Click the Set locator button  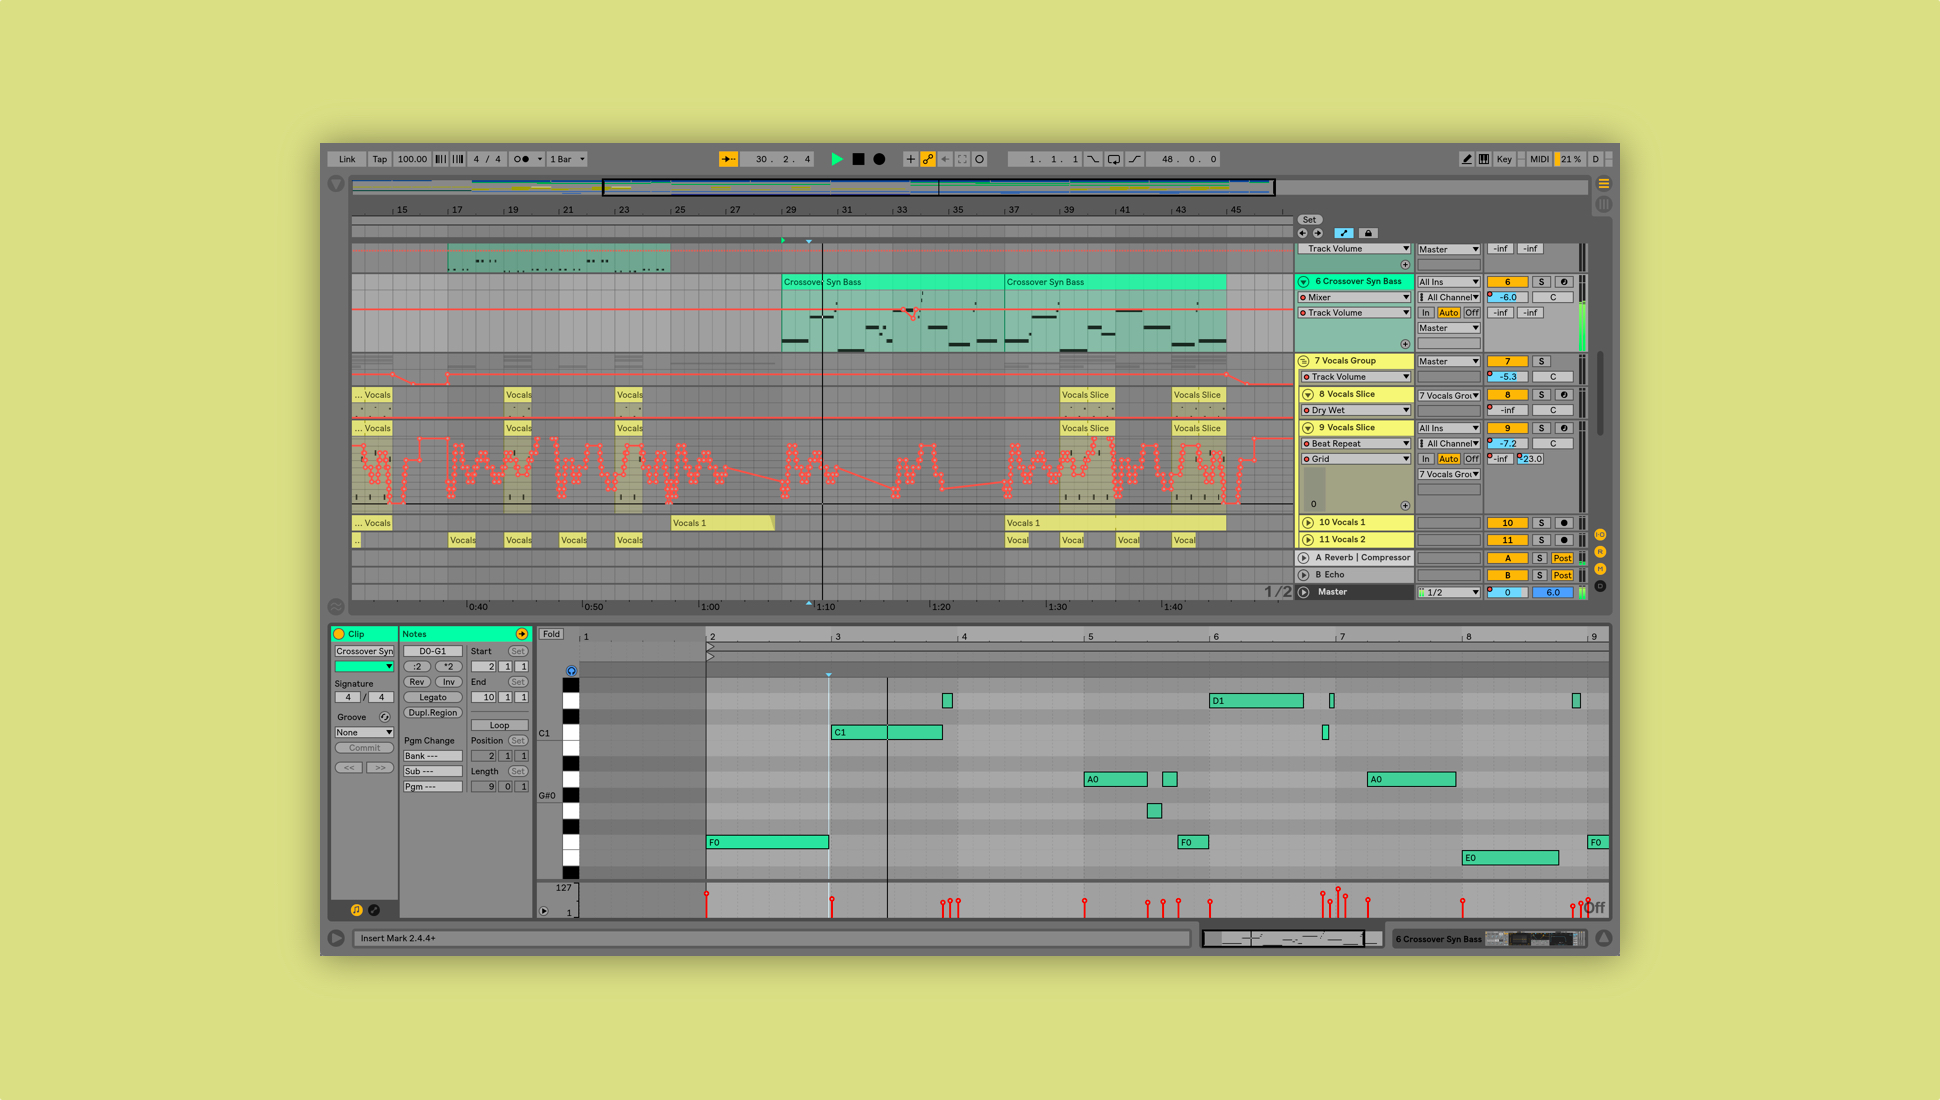pyautogui.click(x=1309, y=220)
